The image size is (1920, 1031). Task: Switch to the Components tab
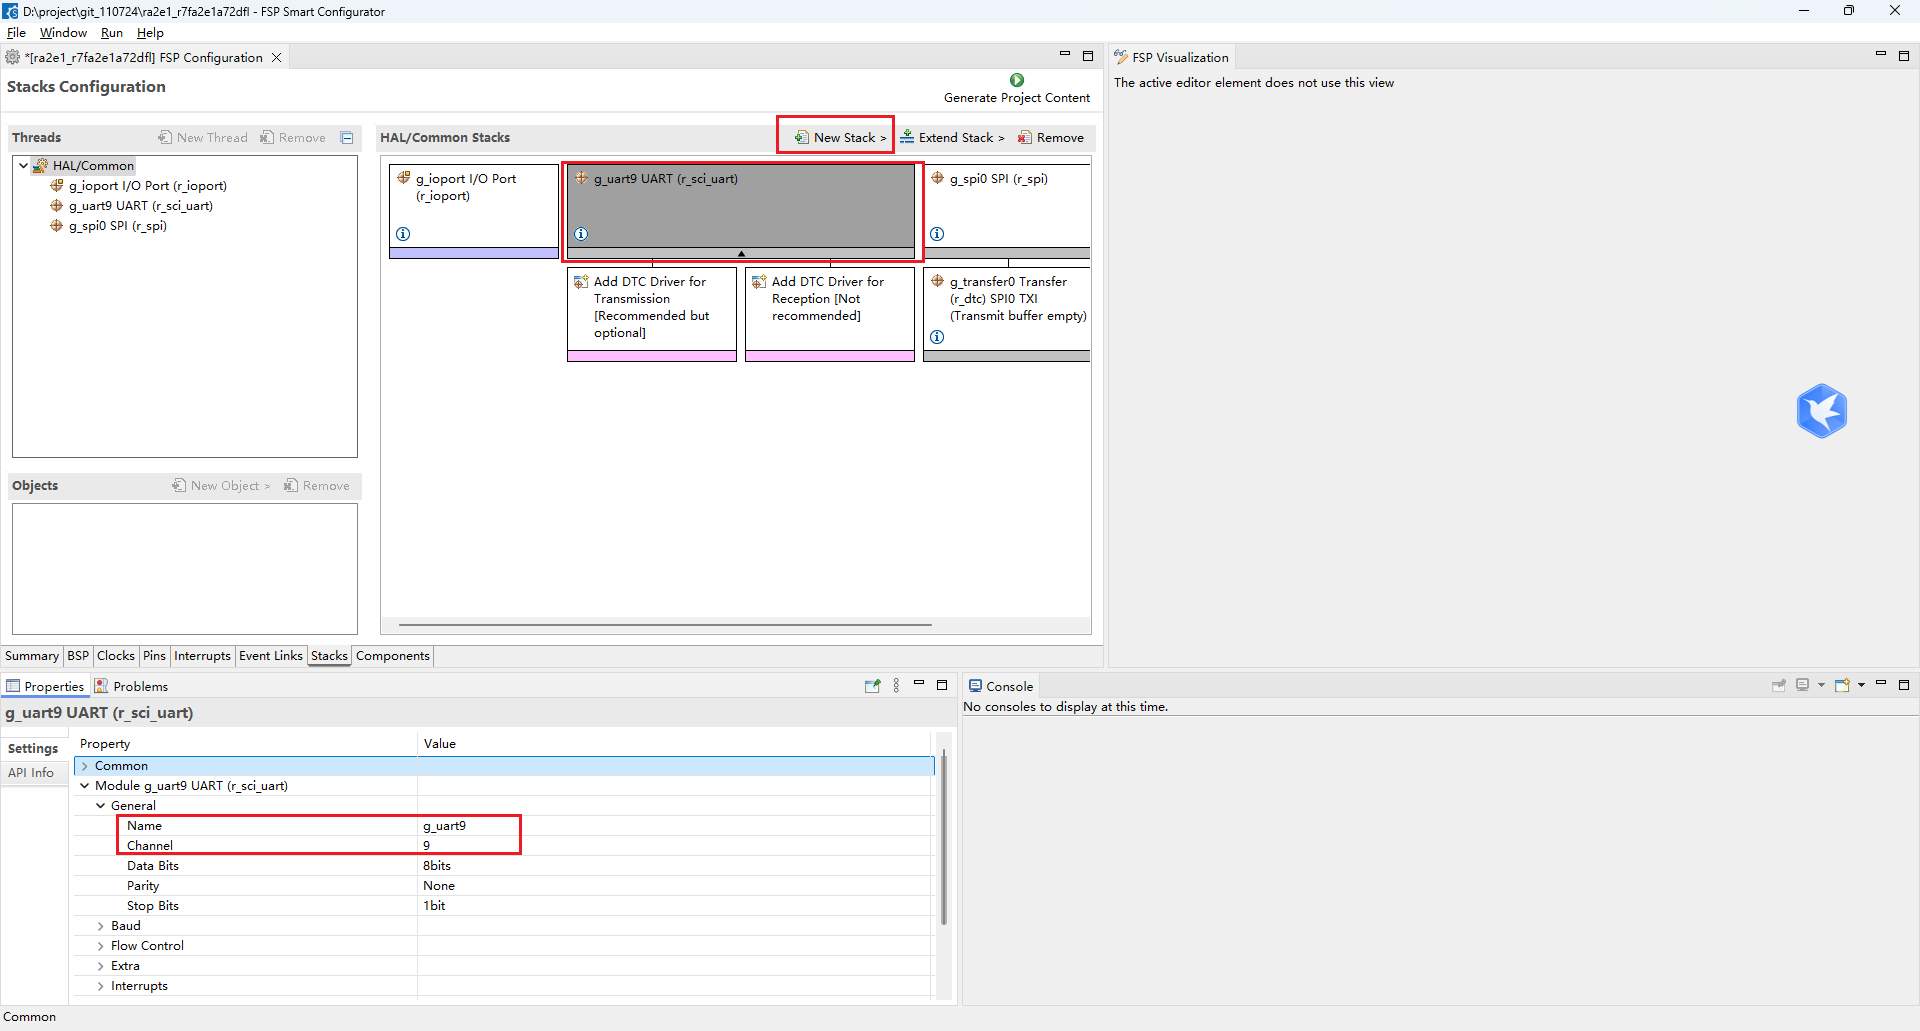coord(393,656)
